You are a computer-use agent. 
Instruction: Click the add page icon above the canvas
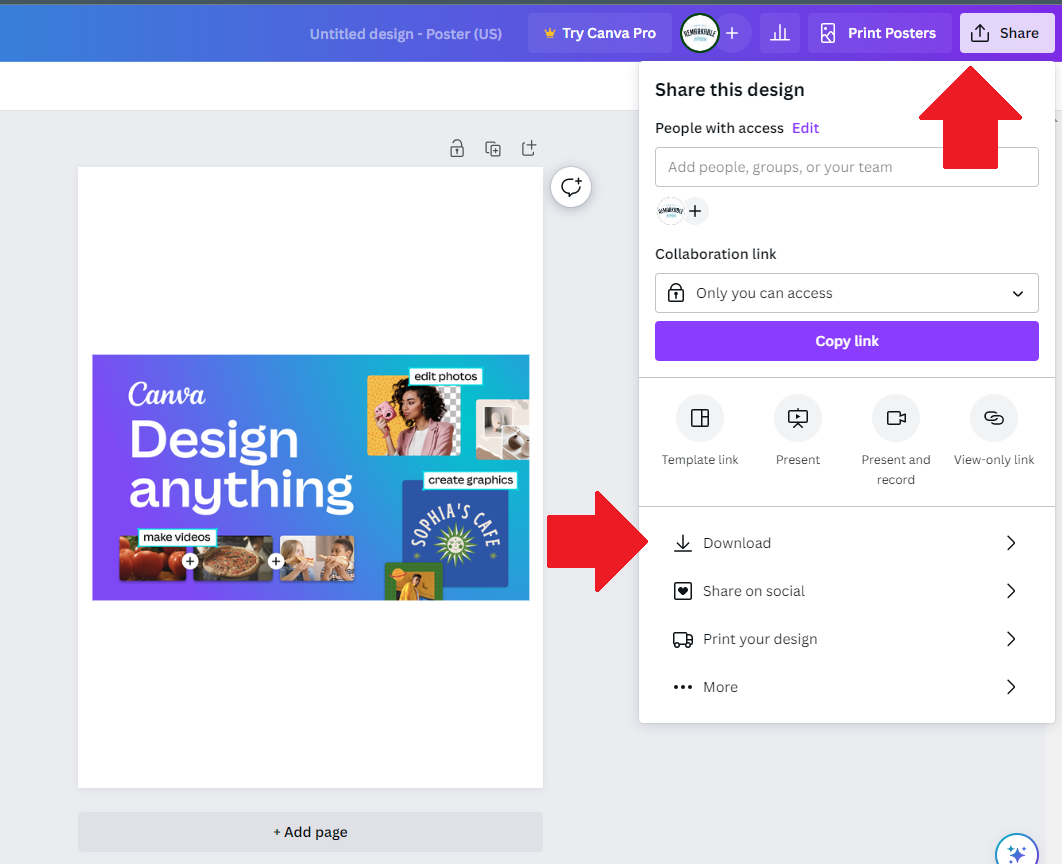pos(529,148)
